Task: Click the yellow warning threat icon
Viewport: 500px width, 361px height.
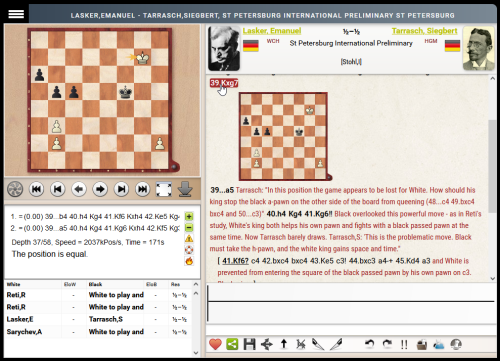Action: point(189,239)
